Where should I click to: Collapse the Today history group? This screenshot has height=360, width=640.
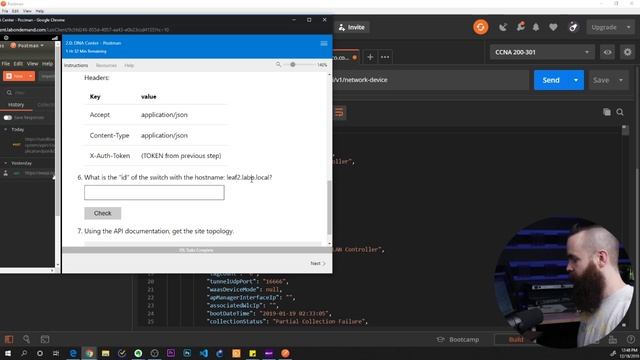tap(6, 129)
